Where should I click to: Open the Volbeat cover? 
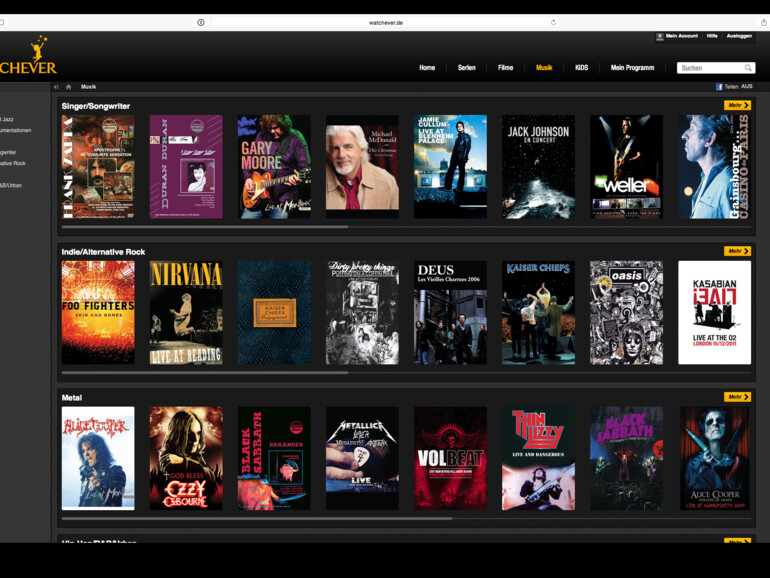pyautogui.click(x=450, y=458)
